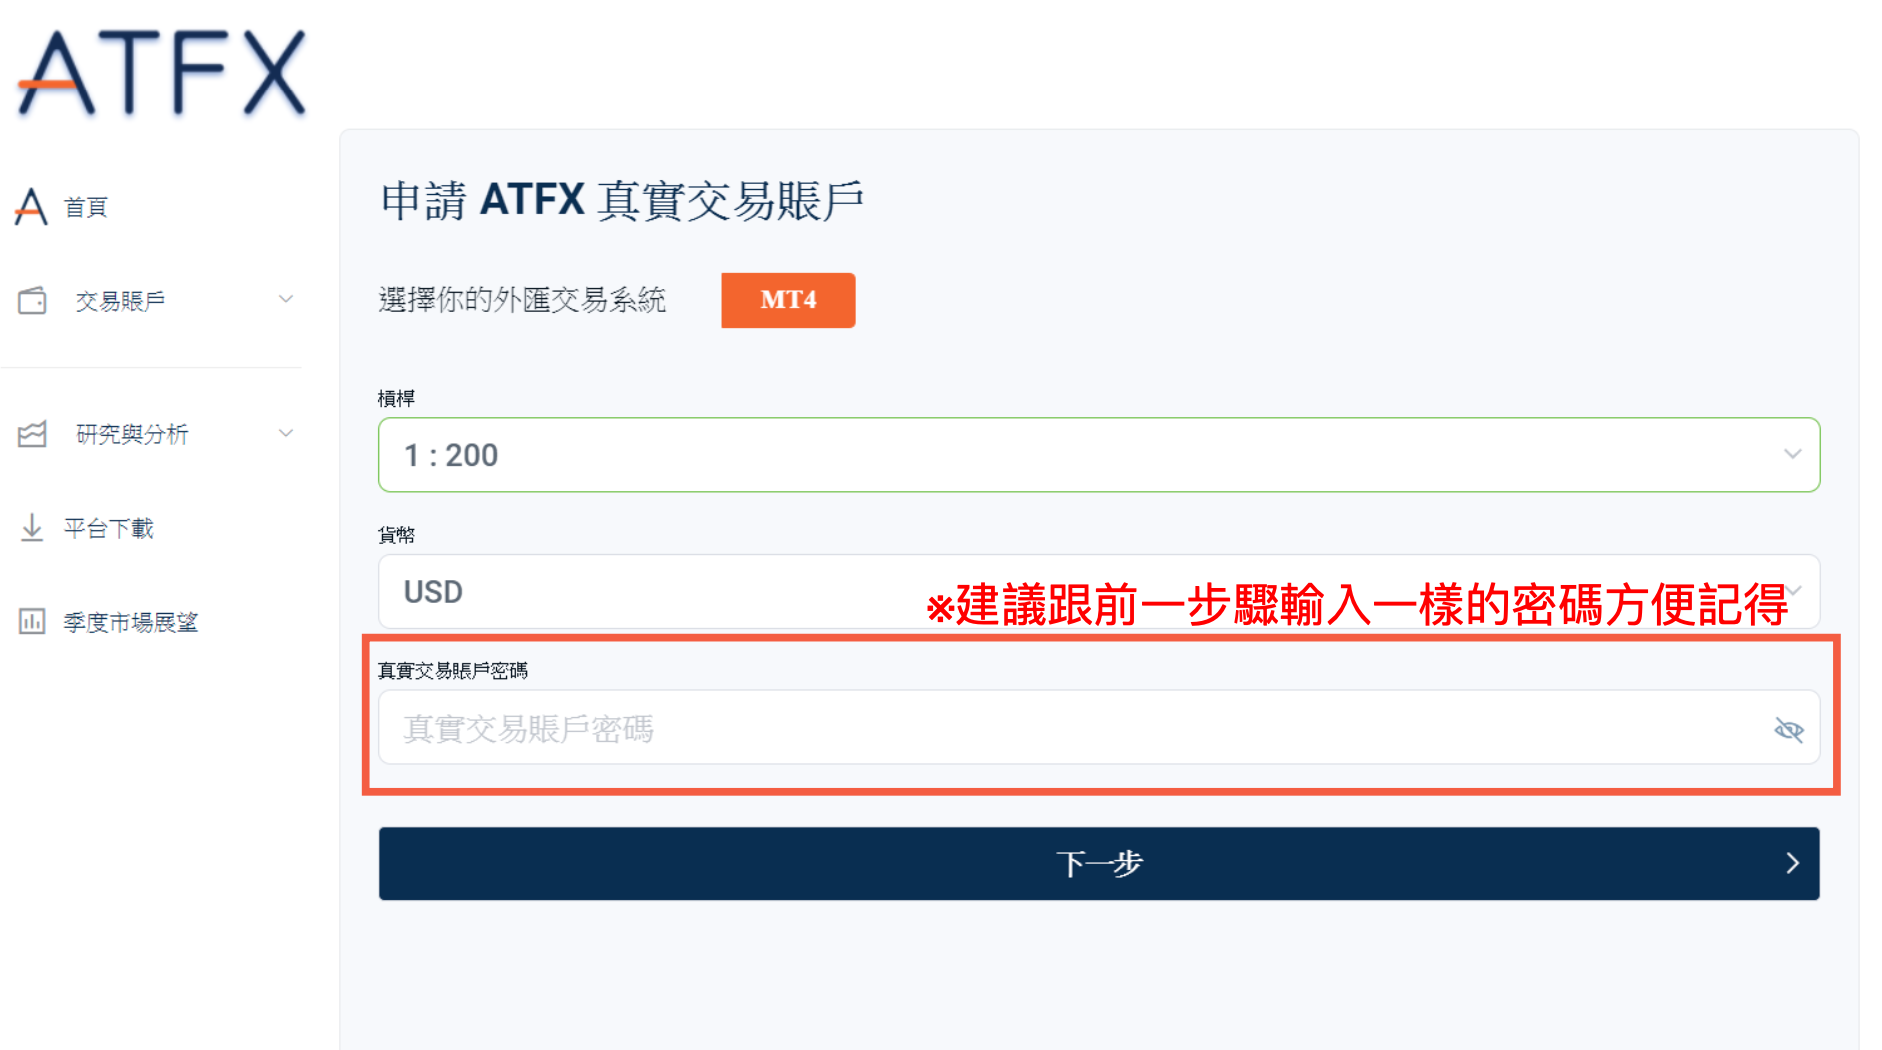Click the leverage dropdown chevron arrow
The image size is (1882, 1050).
click(x=1792, y=454)
